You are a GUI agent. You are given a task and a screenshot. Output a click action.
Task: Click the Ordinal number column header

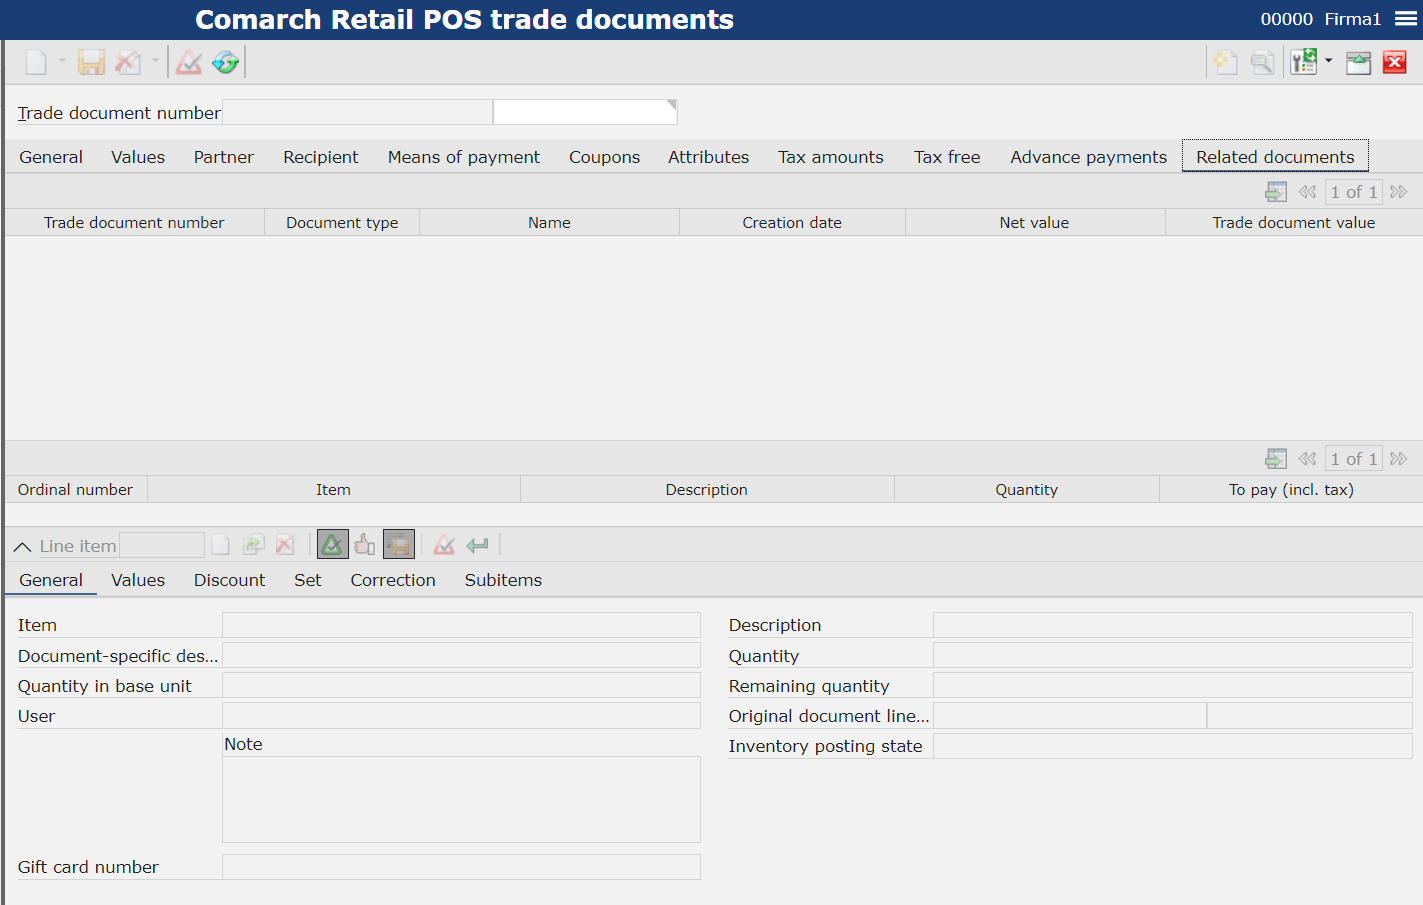click(x=76, y=489)
